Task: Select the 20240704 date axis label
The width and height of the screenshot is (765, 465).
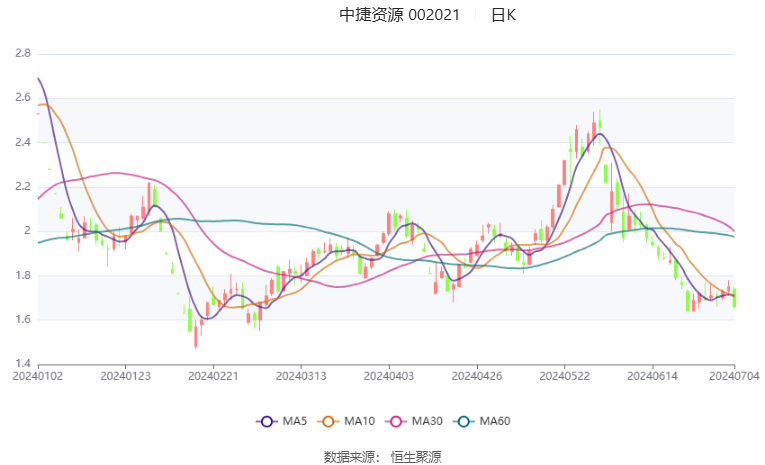Action: pos(734,376)
